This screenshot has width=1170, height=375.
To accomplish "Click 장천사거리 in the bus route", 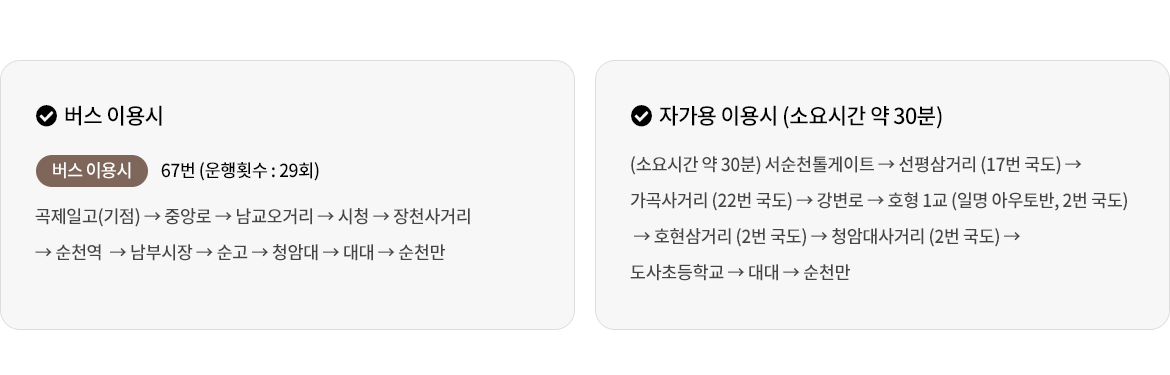I will pos(432,217).
